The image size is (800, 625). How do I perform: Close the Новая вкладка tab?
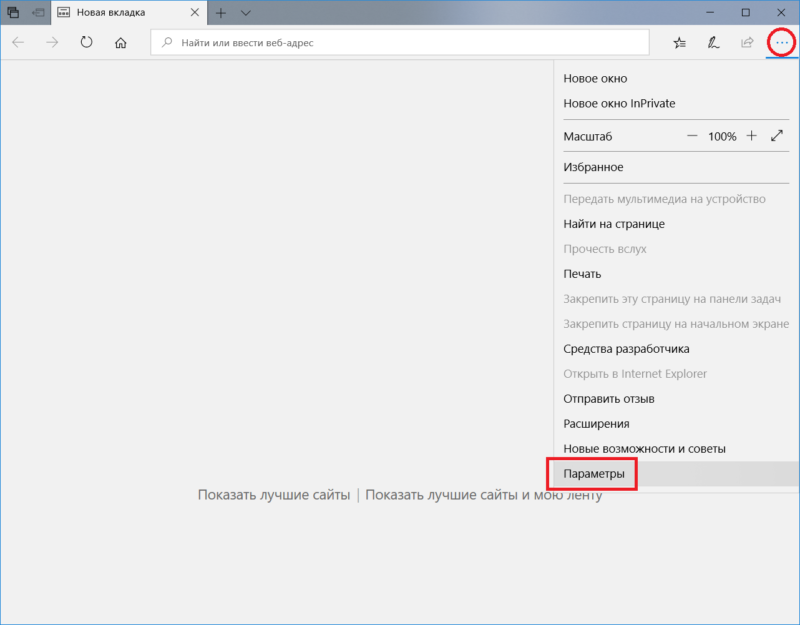(194, 12)
